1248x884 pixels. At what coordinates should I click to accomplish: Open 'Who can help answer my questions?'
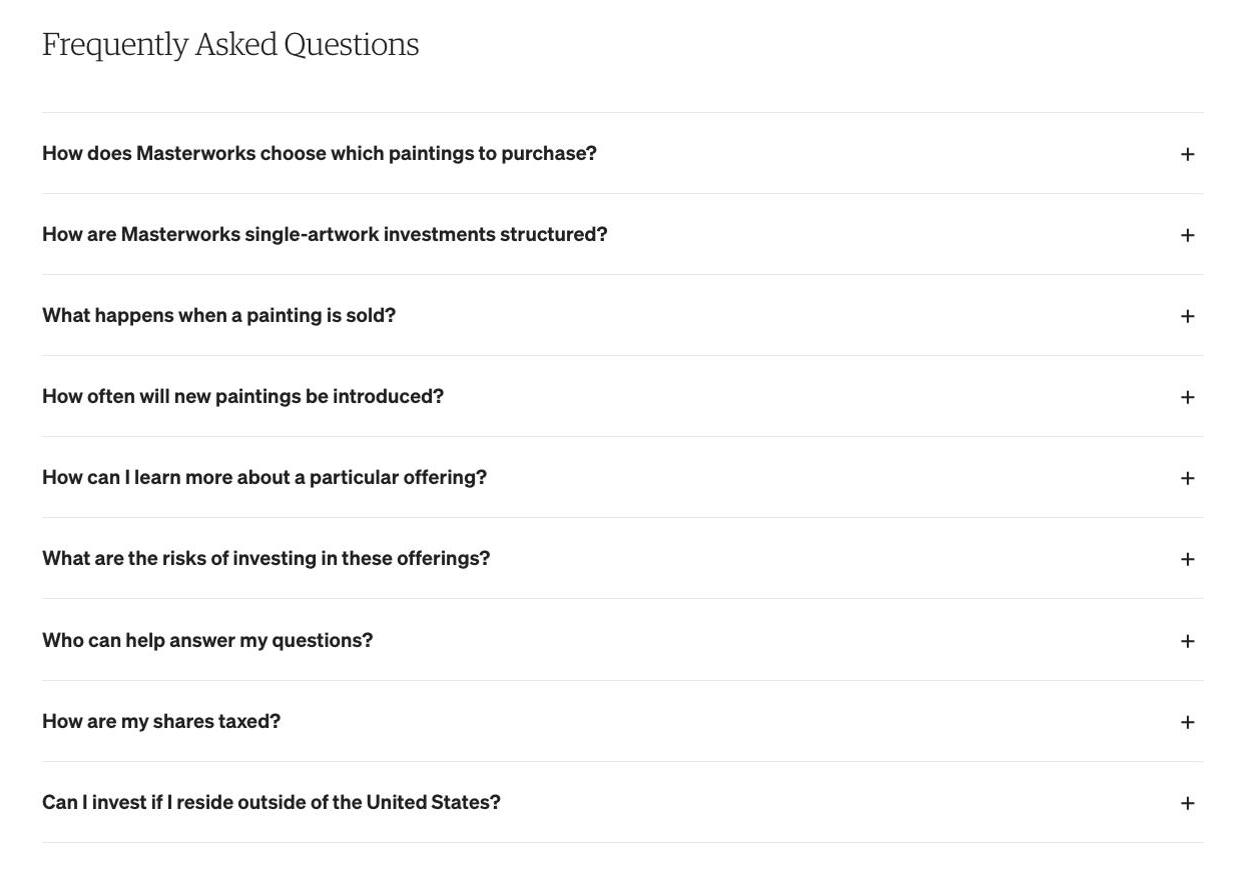click(207, 640)
